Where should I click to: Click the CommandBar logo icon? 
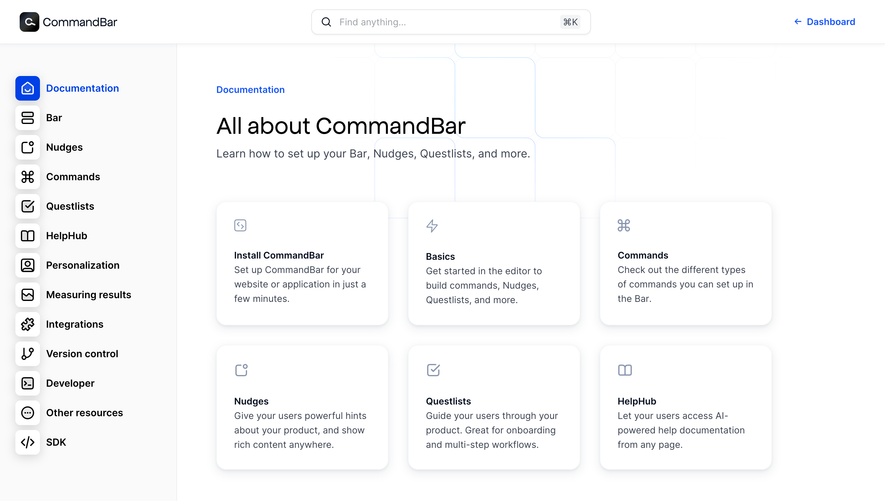(x=29, y=22)
